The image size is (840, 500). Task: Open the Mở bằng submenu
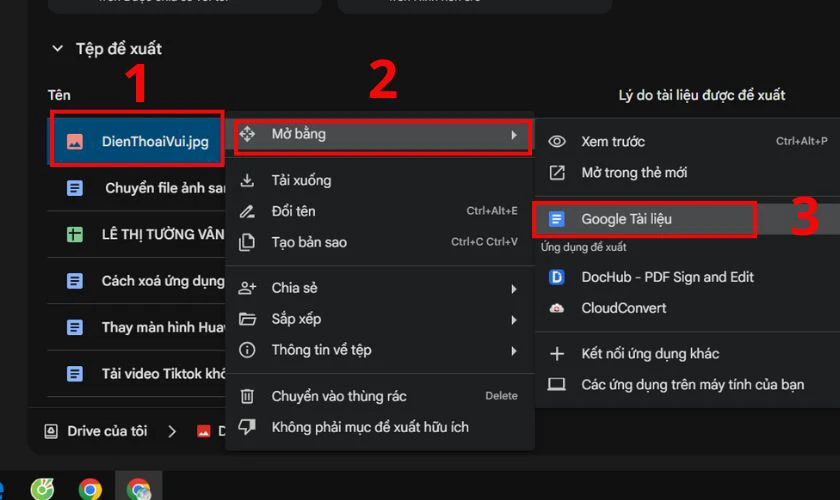[x=380, y=135]
